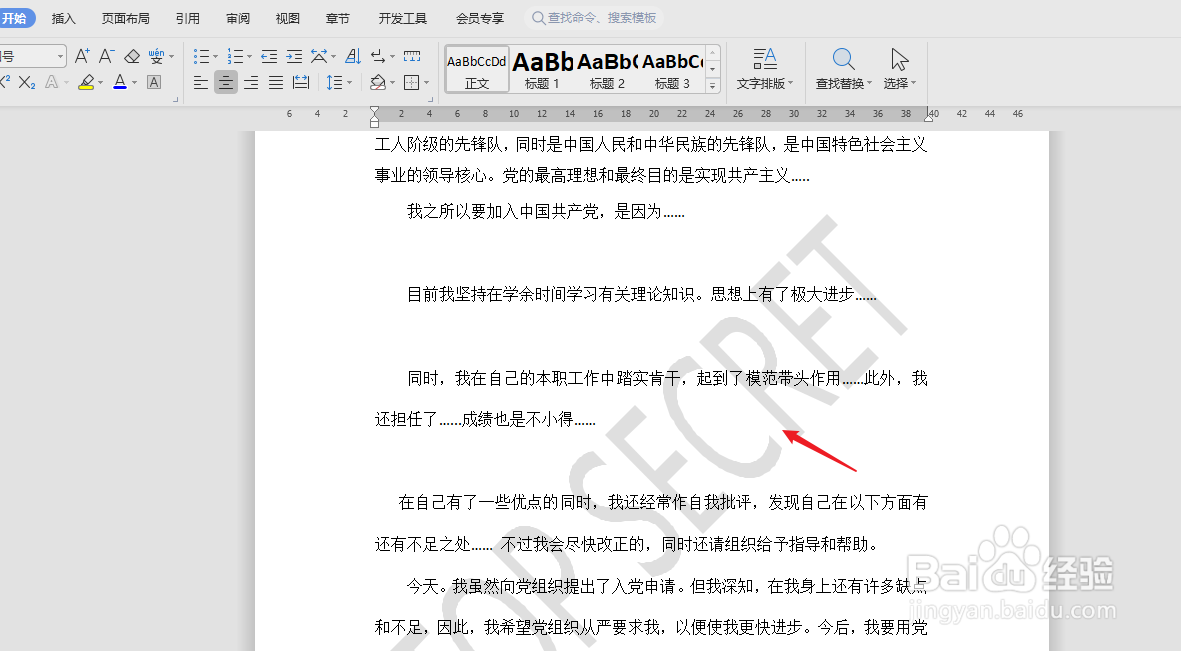The height and width of the screenshot is (651, 1181).
Task: Click the decrease font size icon
Action: (106, 57)
